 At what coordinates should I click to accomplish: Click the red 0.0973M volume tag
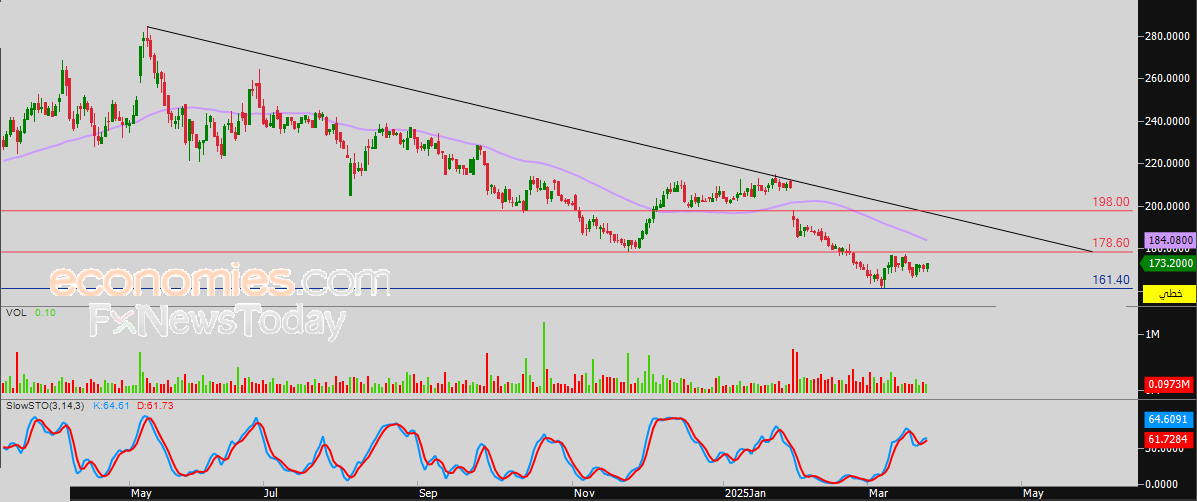(x=1168, y=385)
